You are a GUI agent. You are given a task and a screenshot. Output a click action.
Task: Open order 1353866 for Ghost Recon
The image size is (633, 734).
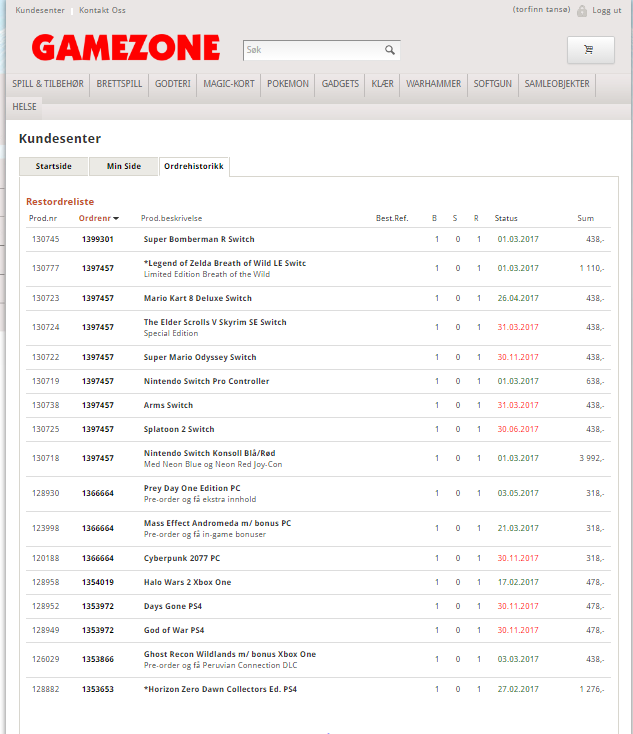point(98,659)
